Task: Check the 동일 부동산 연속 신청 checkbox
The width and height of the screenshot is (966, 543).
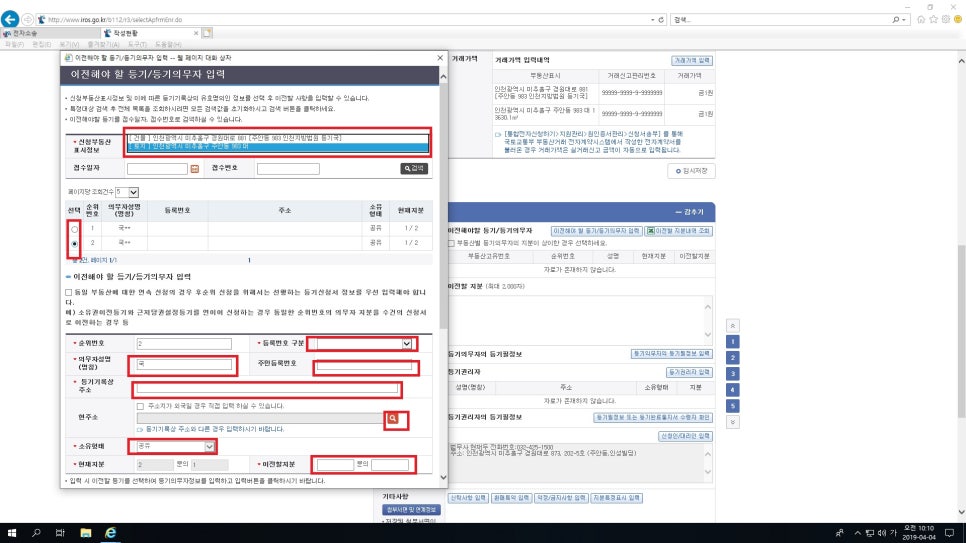Action: point(69,292)
